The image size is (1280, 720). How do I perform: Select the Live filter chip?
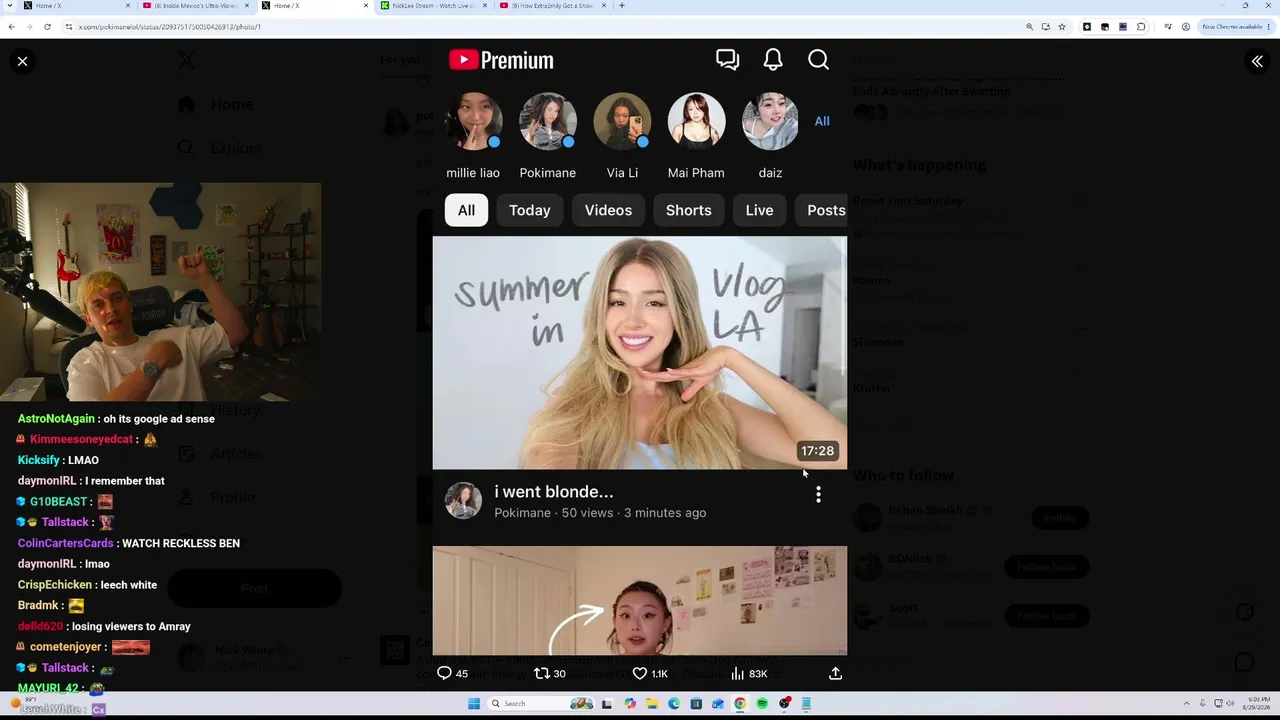tap(759, 210)
